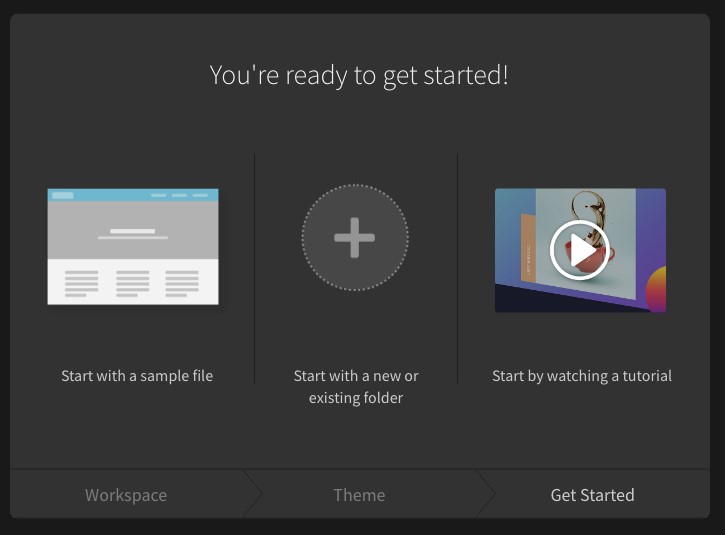Switch to the Theme step

click(x=359, y=495)
